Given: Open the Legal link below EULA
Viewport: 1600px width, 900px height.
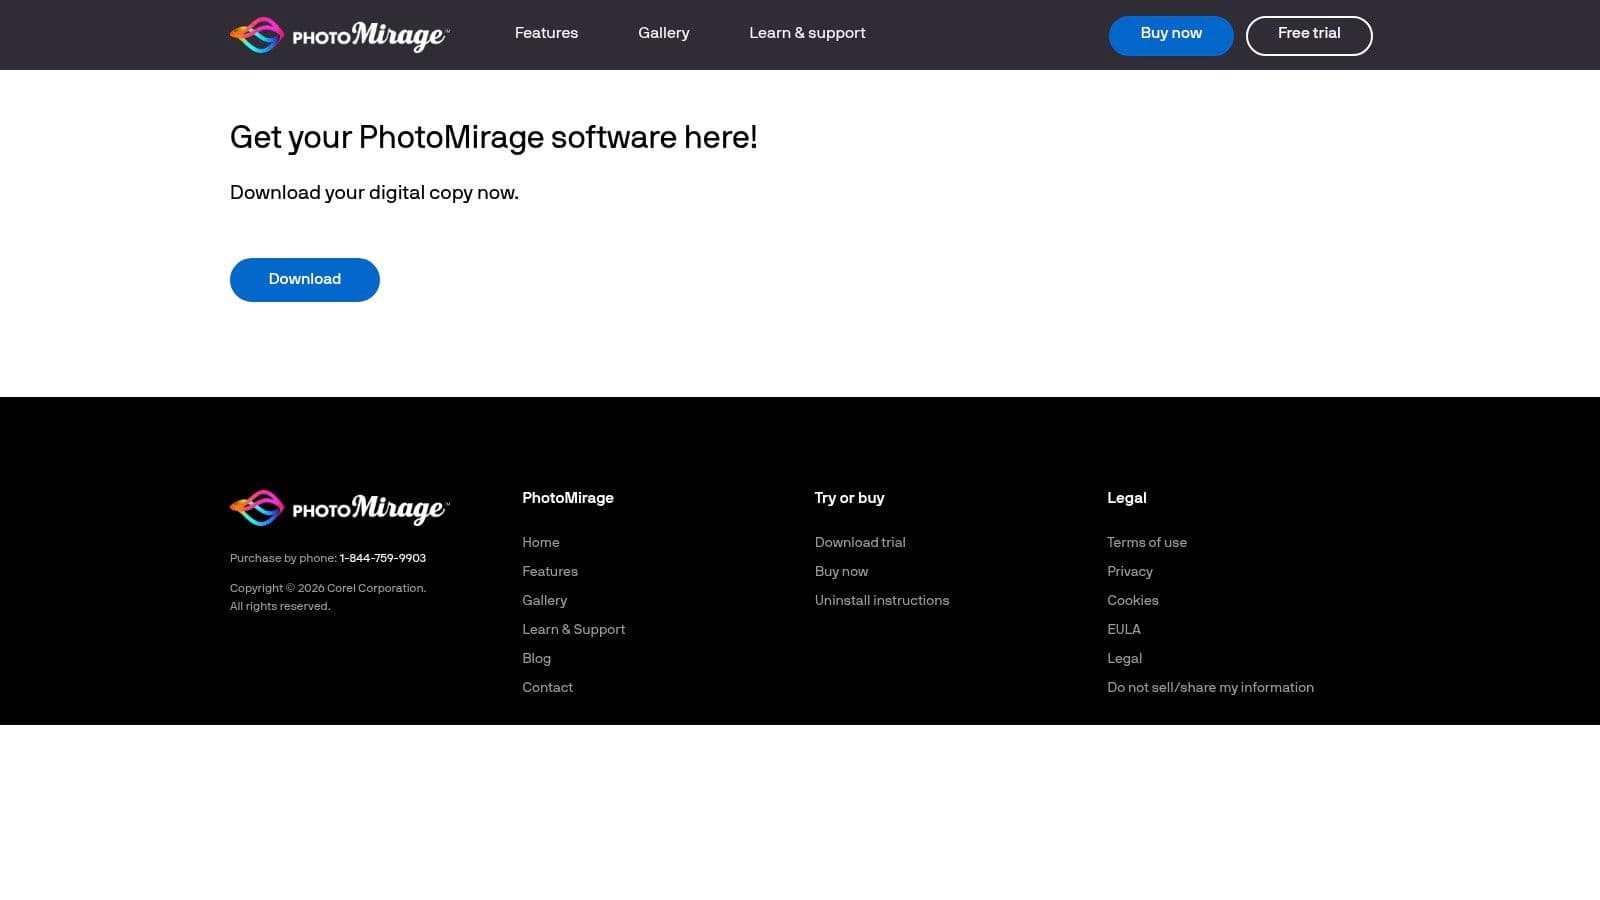Looking at the screenshot, I should 1125,658.
